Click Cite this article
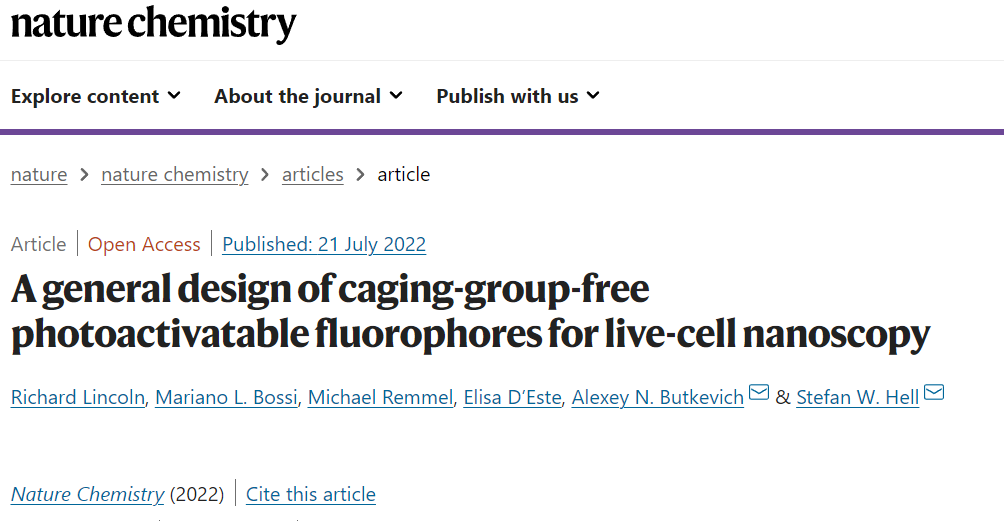This screenshot has height=521, width=1004. 311,494
